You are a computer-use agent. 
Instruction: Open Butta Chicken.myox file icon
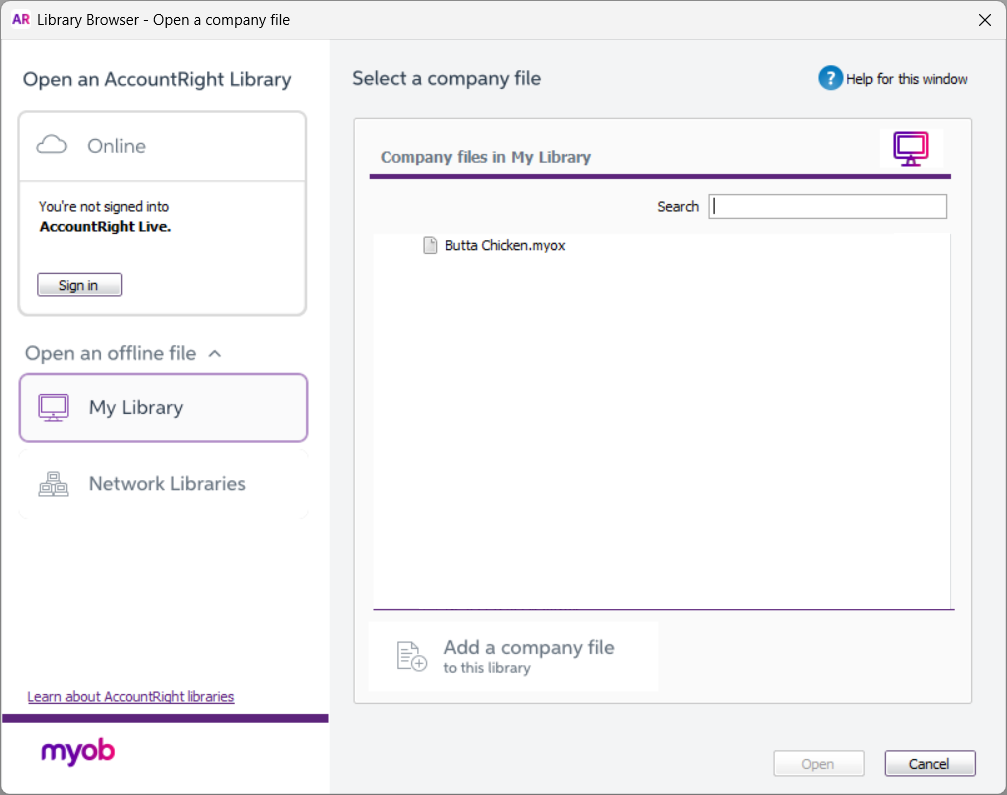pyautogui.click(x=430, y=245)
